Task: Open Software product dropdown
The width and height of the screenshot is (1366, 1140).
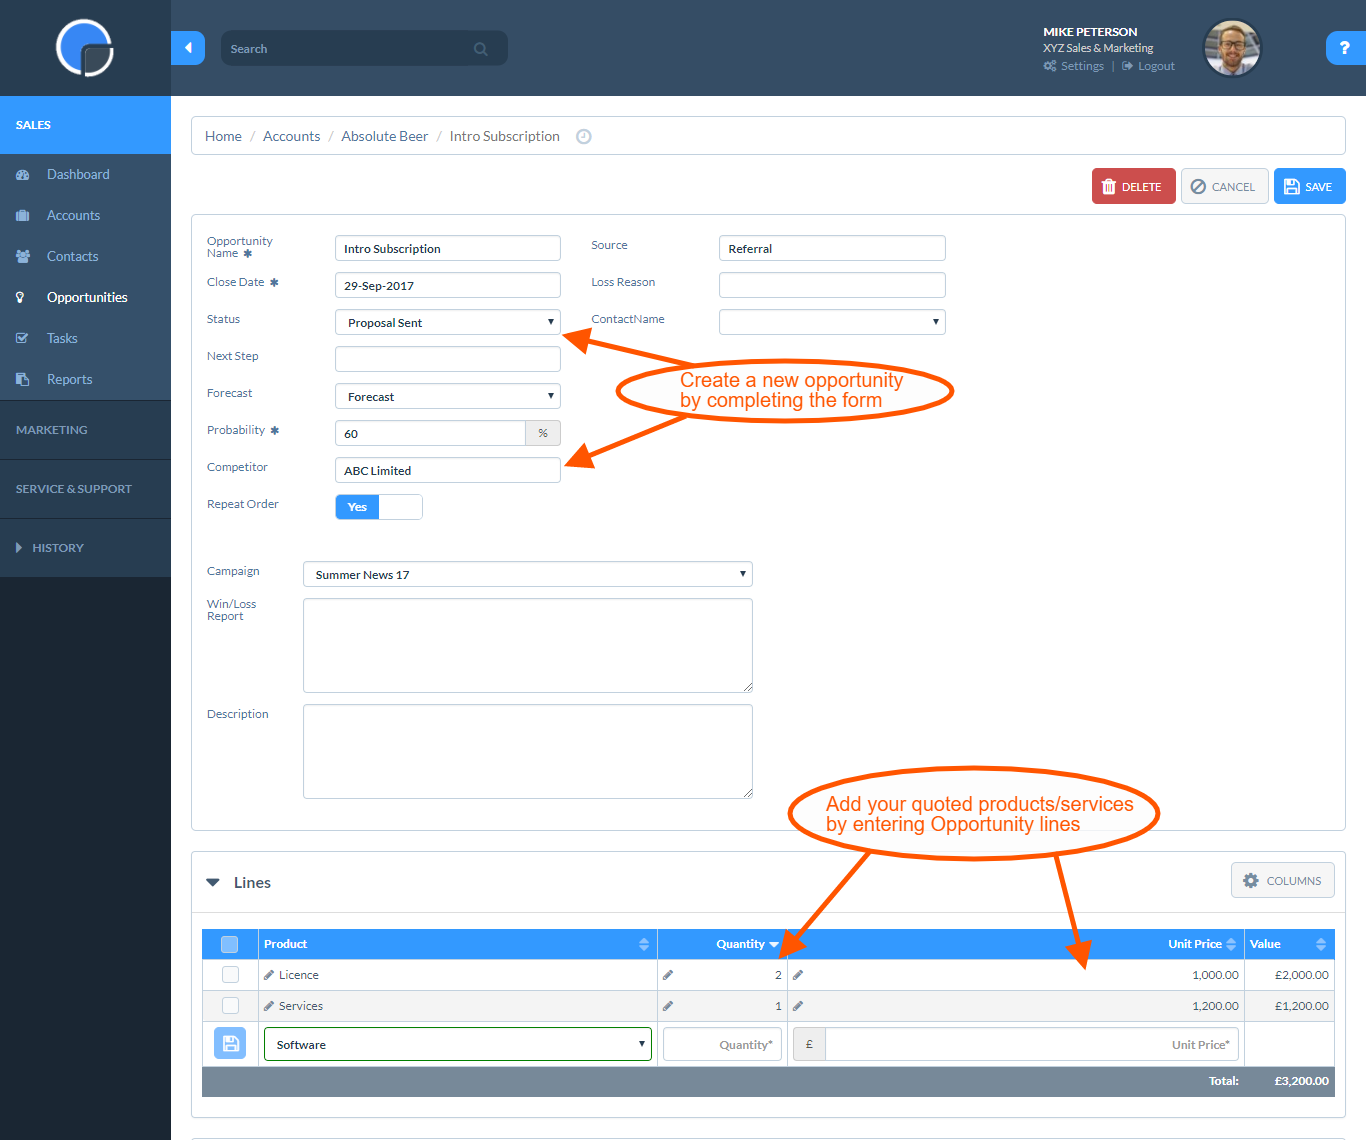Action: tap(458, 1044)
